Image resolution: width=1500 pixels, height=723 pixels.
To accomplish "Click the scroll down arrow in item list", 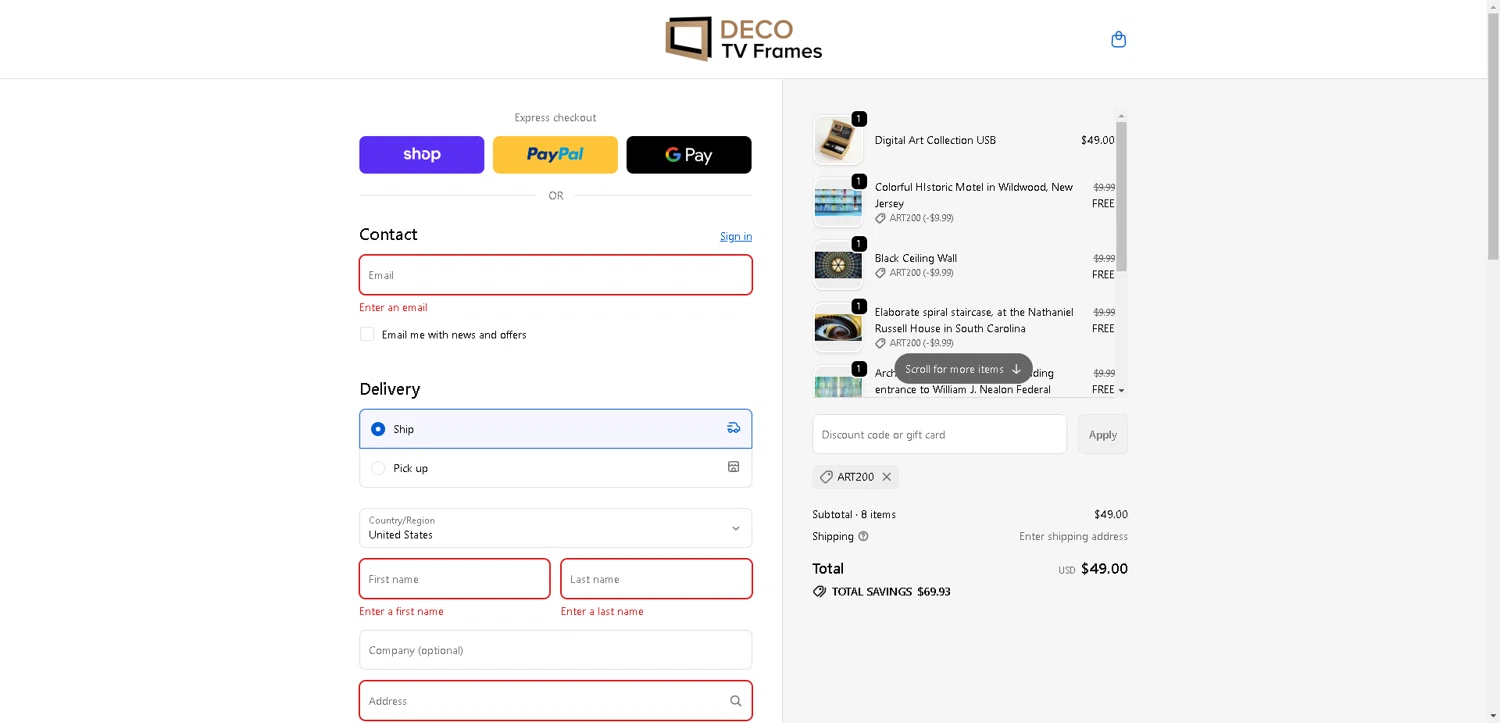I will tap(1121, 390).
